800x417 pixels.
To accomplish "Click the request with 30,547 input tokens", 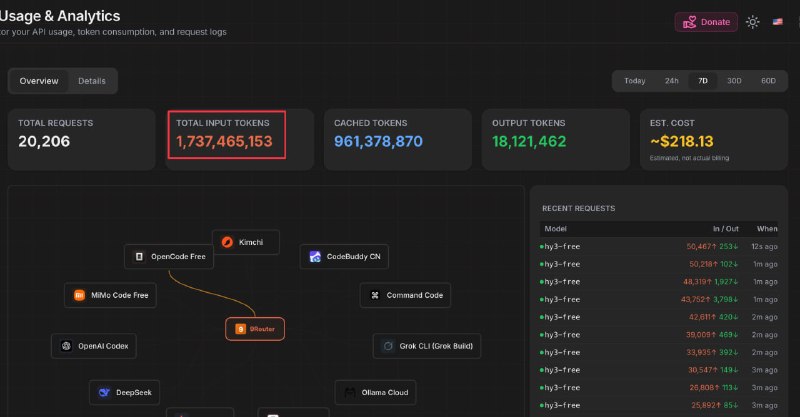I will pos(659,370).
